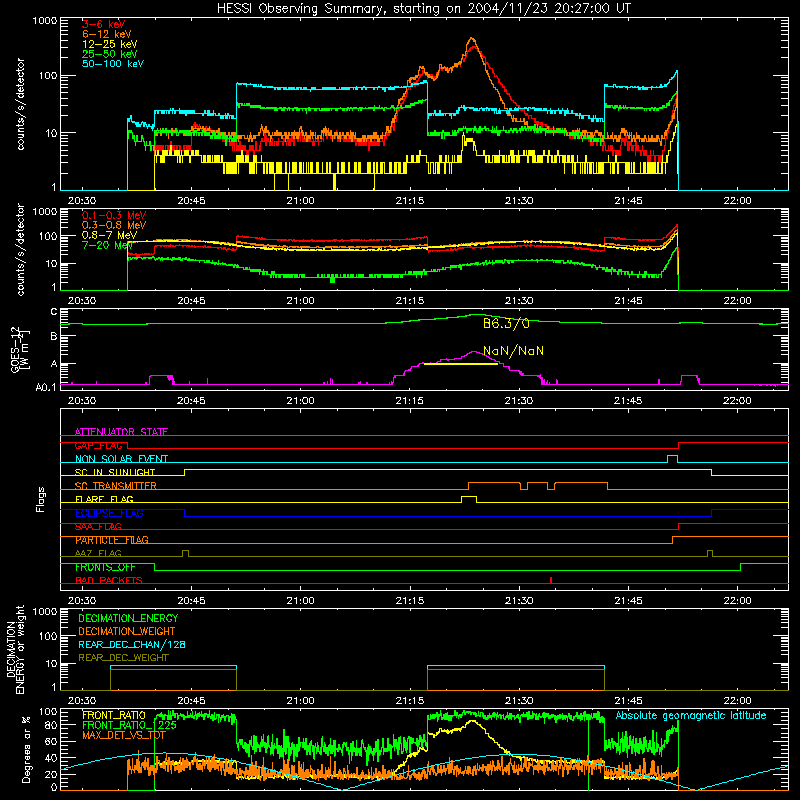
Task: Click the NaN/NaN annotation in GOES panel
Action: point(513,351)
